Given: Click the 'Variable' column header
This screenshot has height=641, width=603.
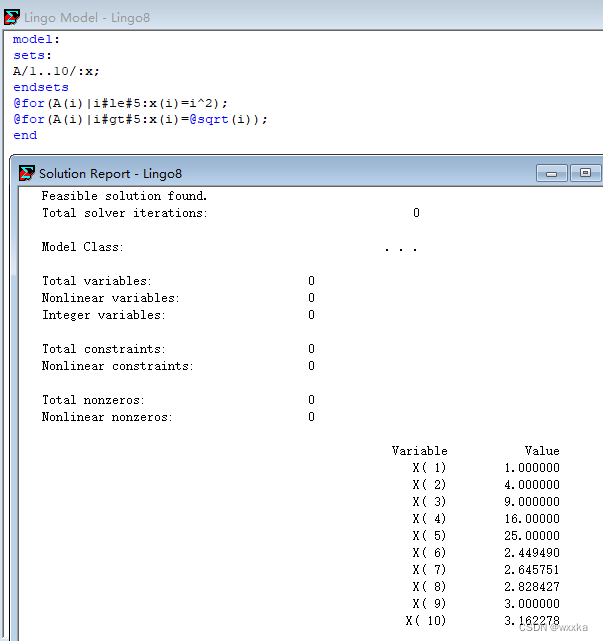Looking at the screenshot, I should click(x=419, y=451).
